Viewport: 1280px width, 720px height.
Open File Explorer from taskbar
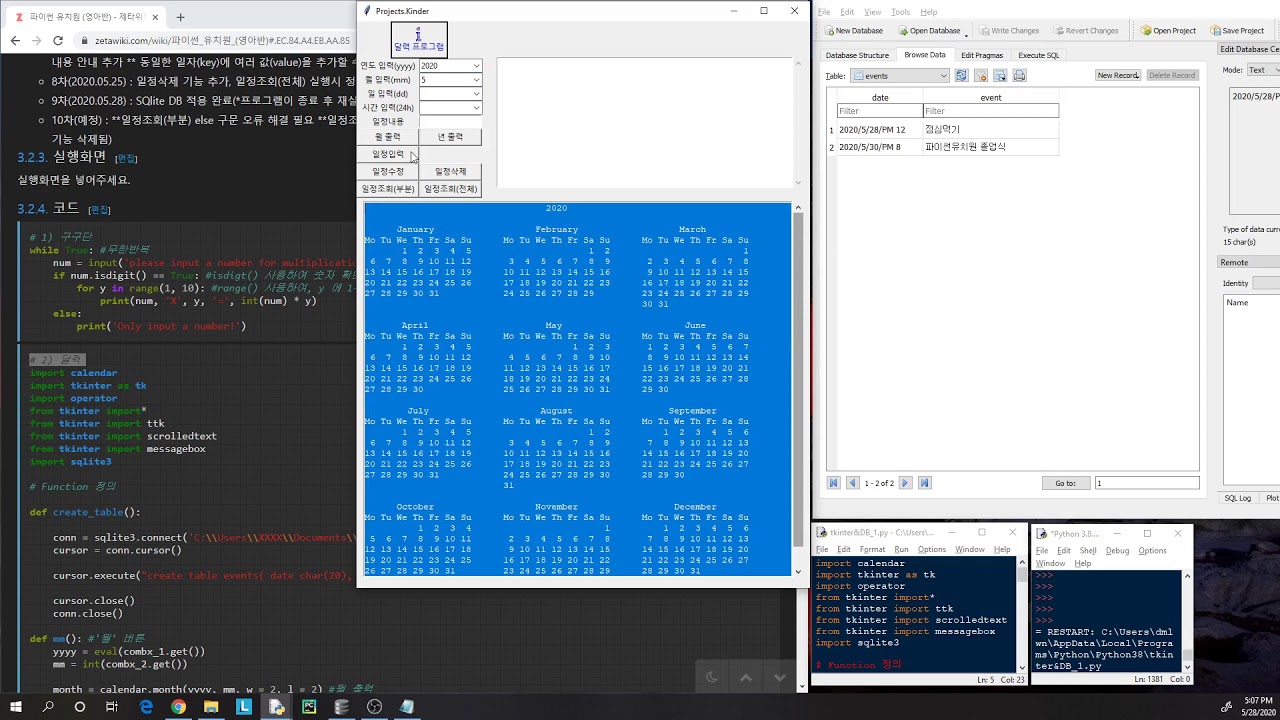(211, 706)
